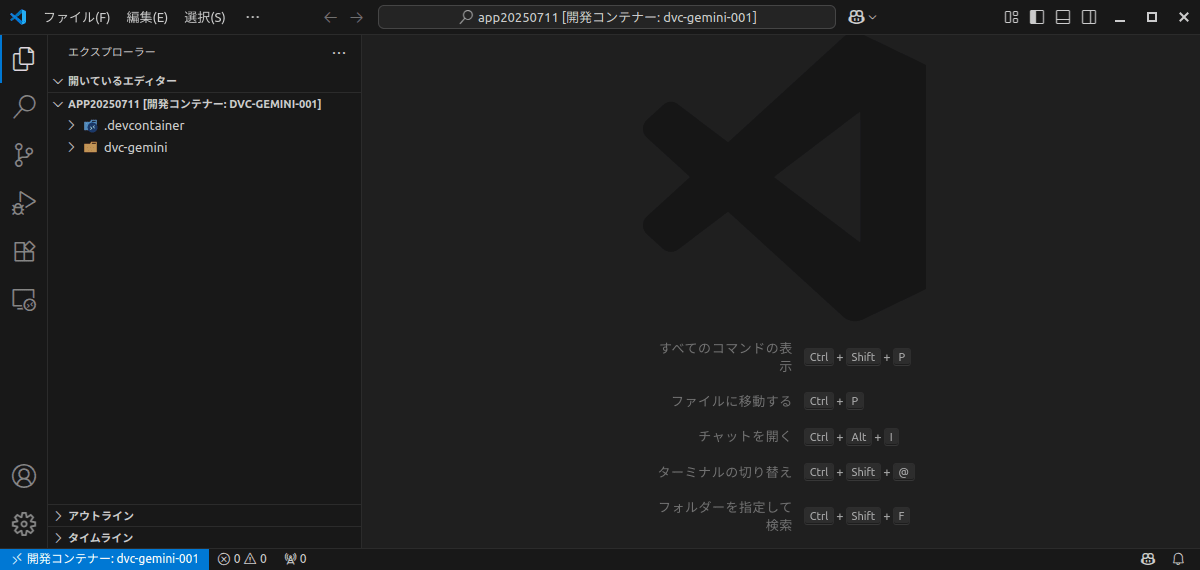Expand the アウトライン section

205,516
